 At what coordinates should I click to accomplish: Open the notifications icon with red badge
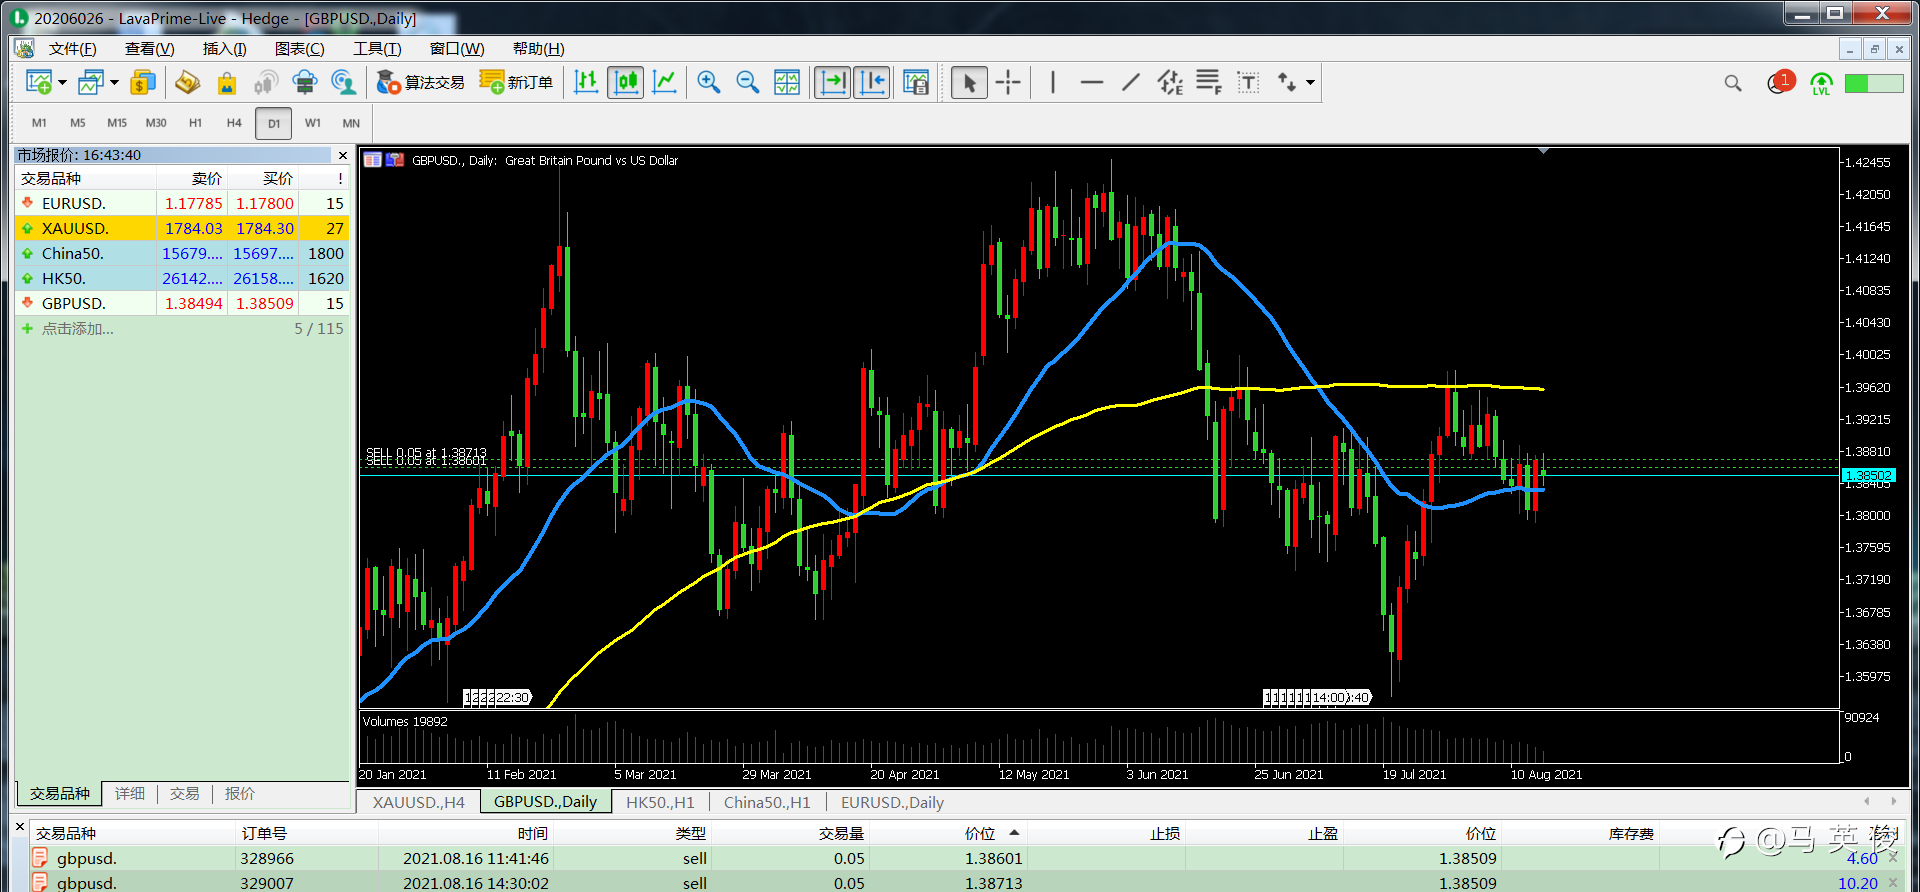(x=1779, y=83)
